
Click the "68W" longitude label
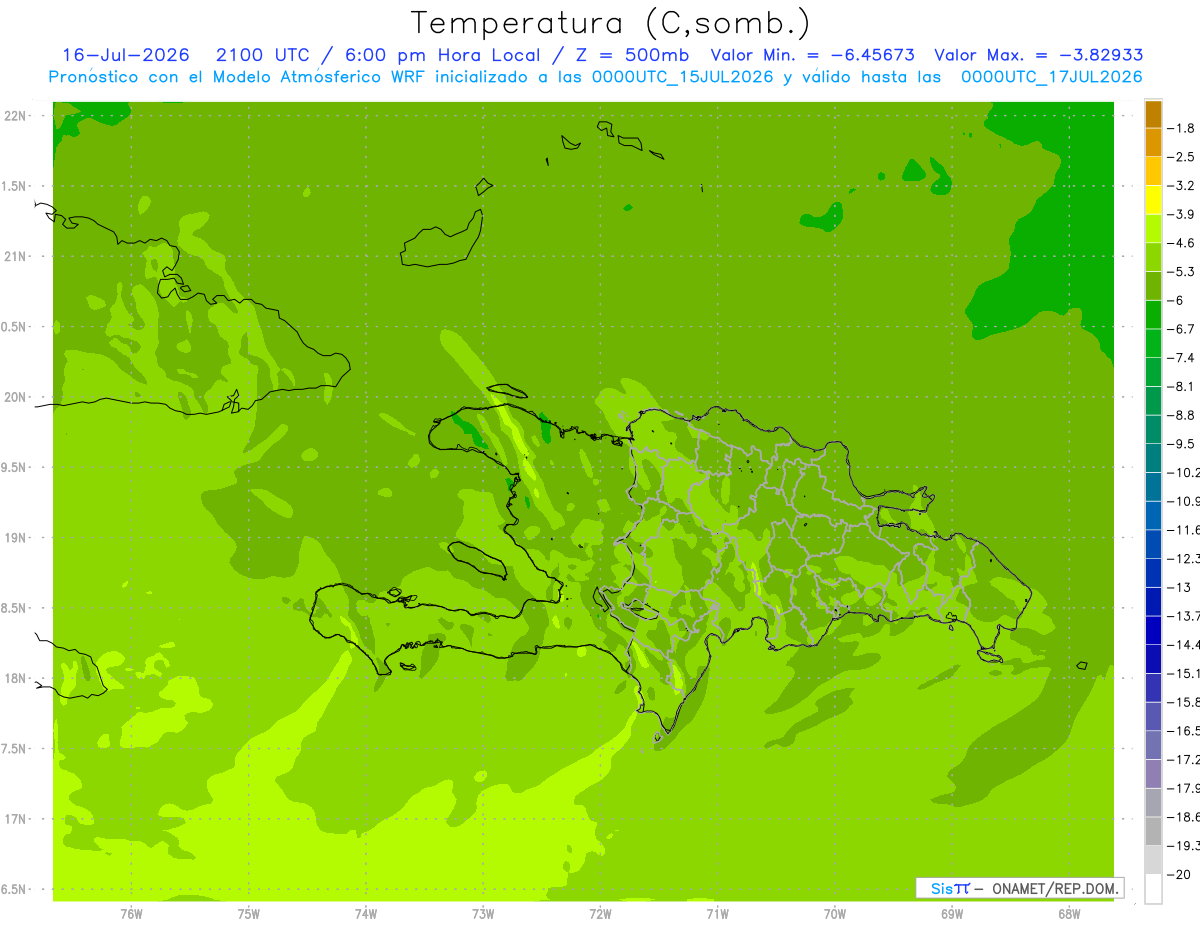point(1069,914)
